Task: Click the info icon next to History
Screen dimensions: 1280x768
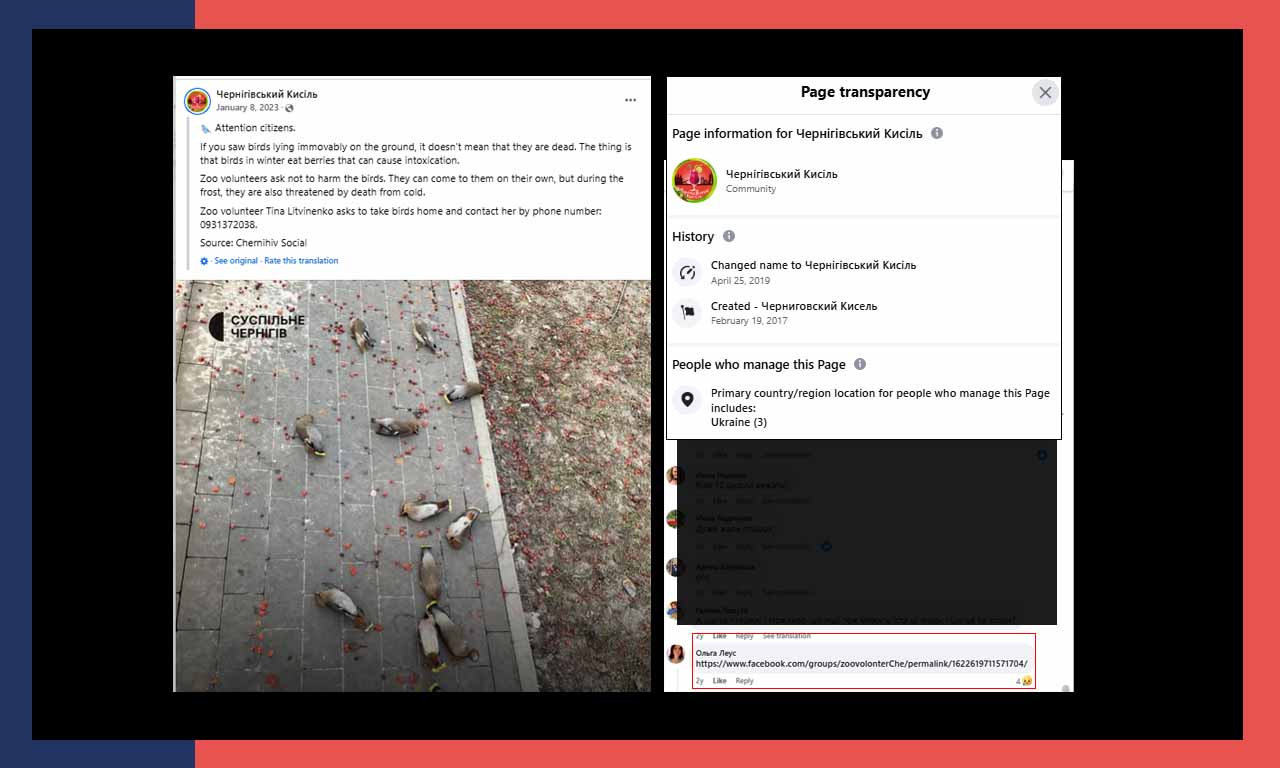Action: point(728,237)
